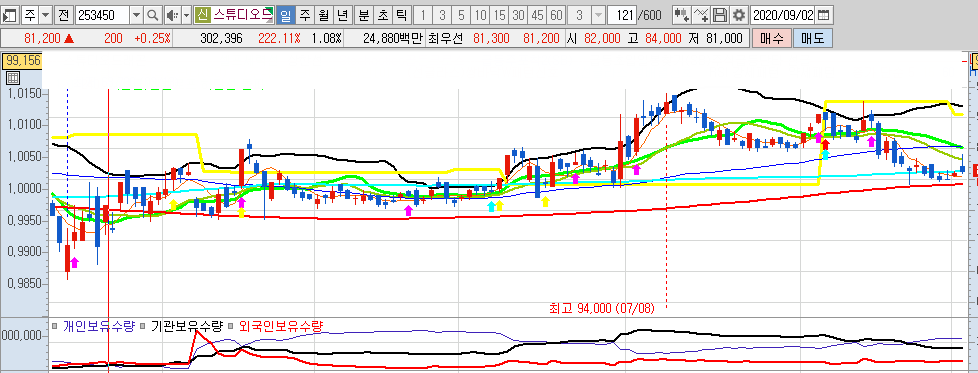The height and width of the screenshot is (373, 978).
Task: Select the 주 weekly chart period
Action: [x=304, y=14]
